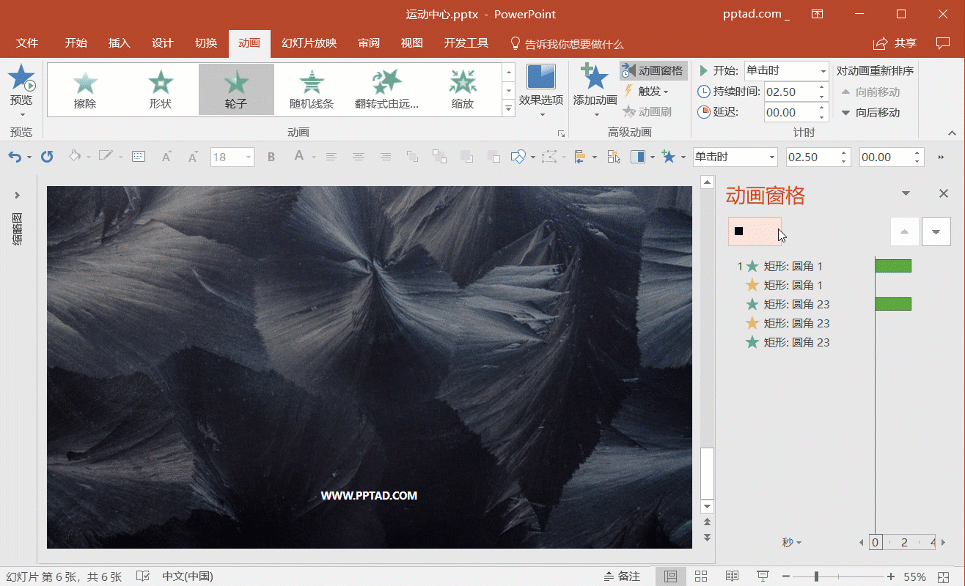
Task: Click the stop button in animation pane
Action: pyautogui.click(x=755, y=231)
